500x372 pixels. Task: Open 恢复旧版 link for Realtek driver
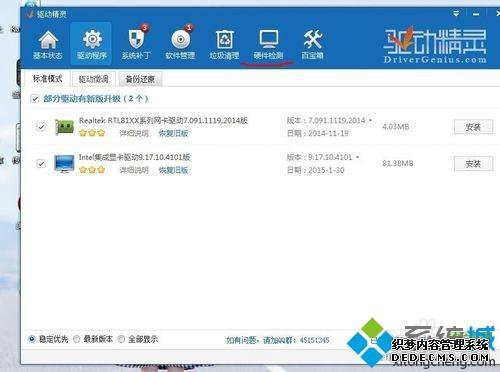(x=173, y=133)
